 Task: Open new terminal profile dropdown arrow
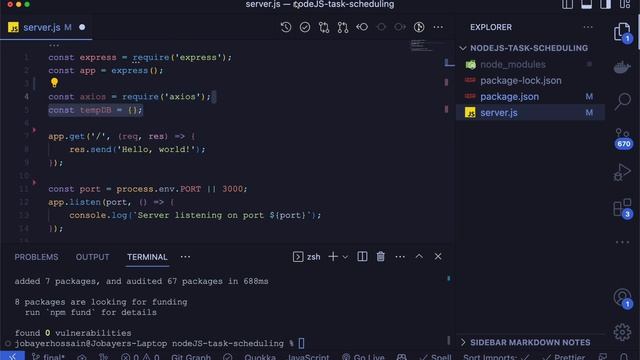point(345,257)
